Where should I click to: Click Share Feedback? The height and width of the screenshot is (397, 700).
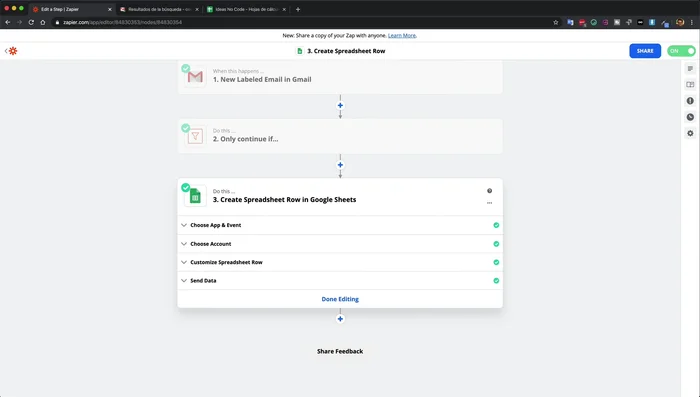pos(340,351)
